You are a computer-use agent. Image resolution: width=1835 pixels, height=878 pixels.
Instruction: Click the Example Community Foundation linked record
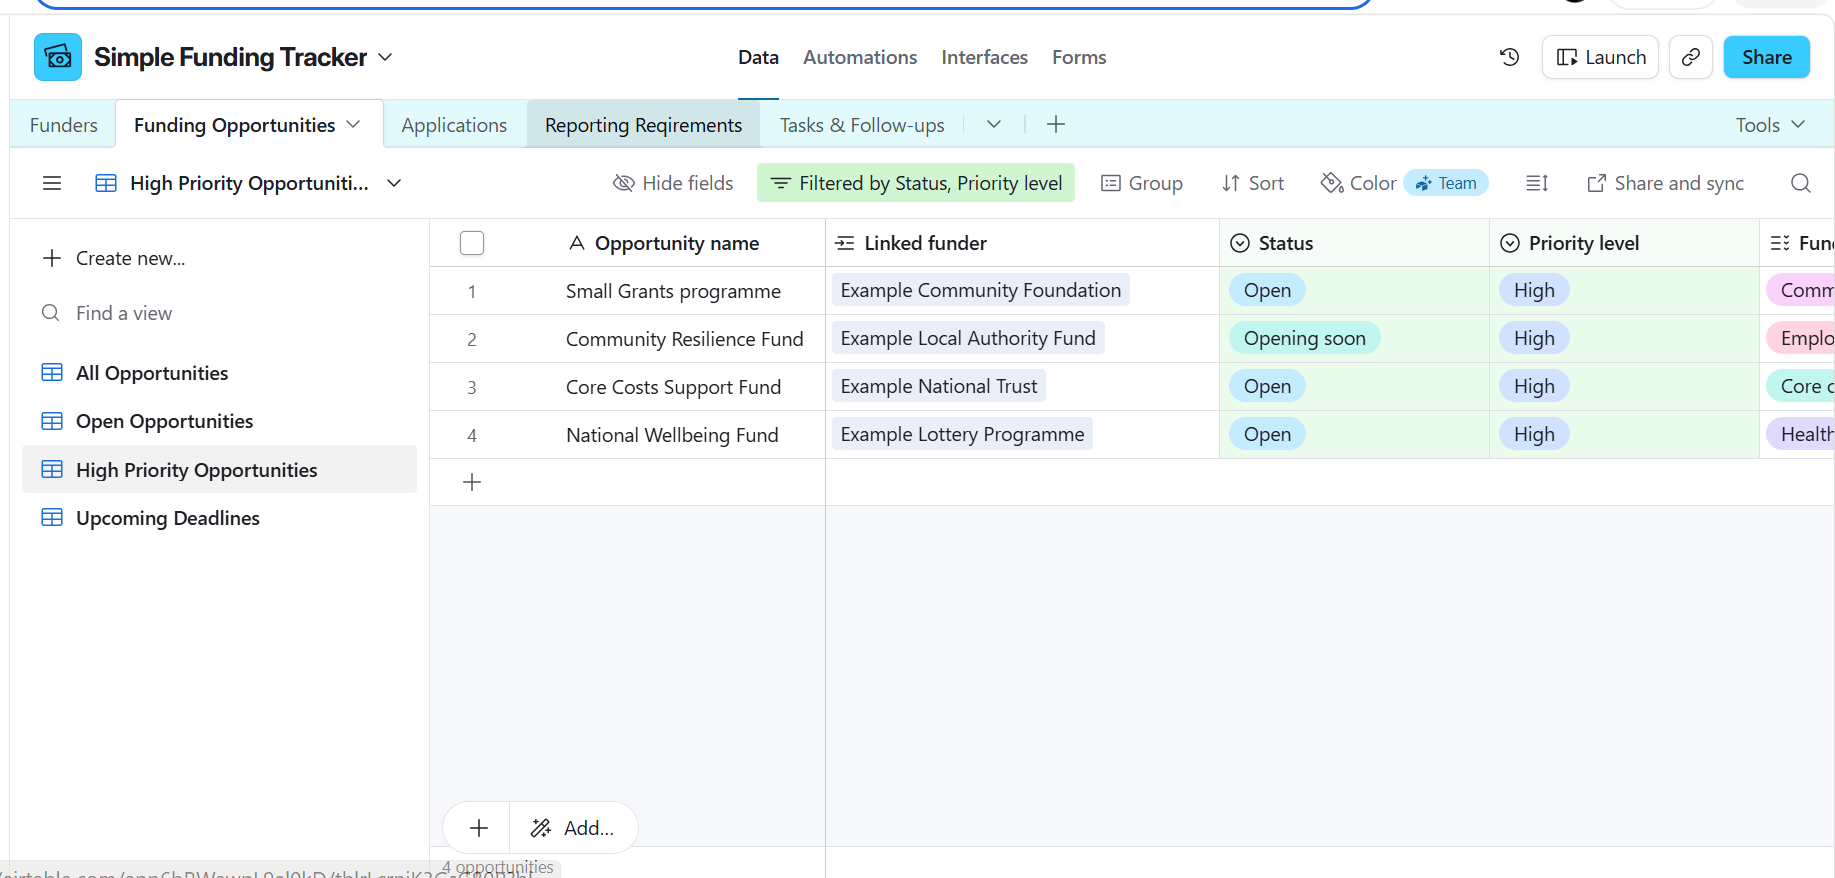981,290
